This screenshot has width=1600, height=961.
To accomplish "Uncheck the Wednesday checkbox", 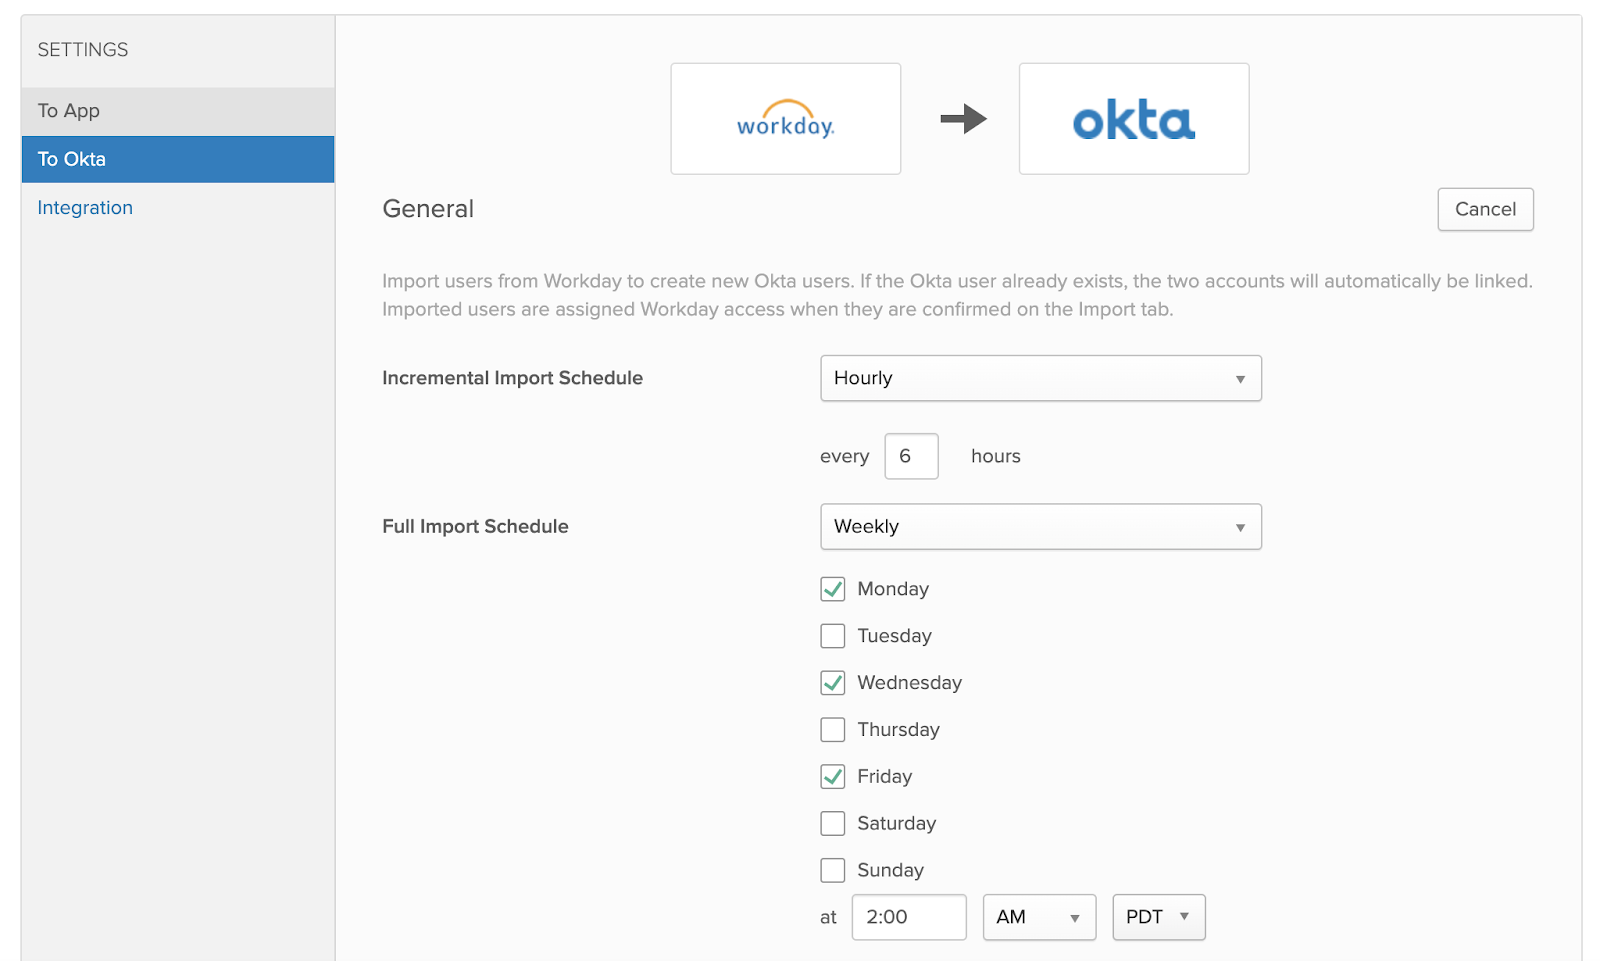I will click(x=832, y=683).
